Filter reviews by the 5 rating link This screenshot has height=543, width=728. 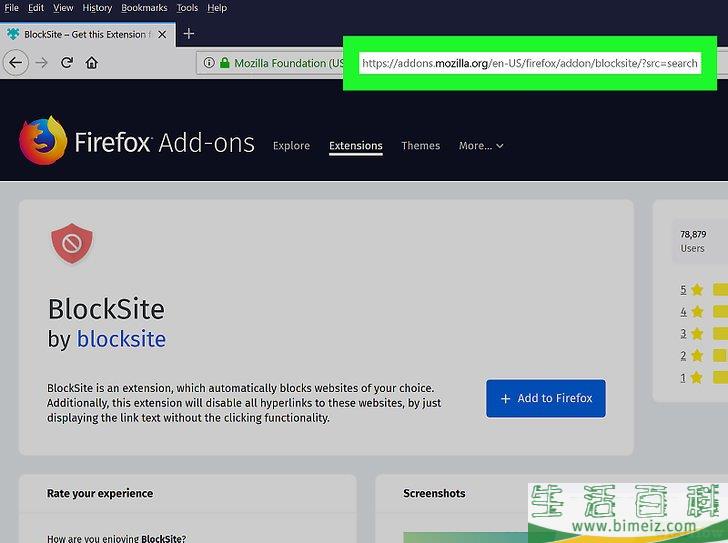click(x=683, y=290)
